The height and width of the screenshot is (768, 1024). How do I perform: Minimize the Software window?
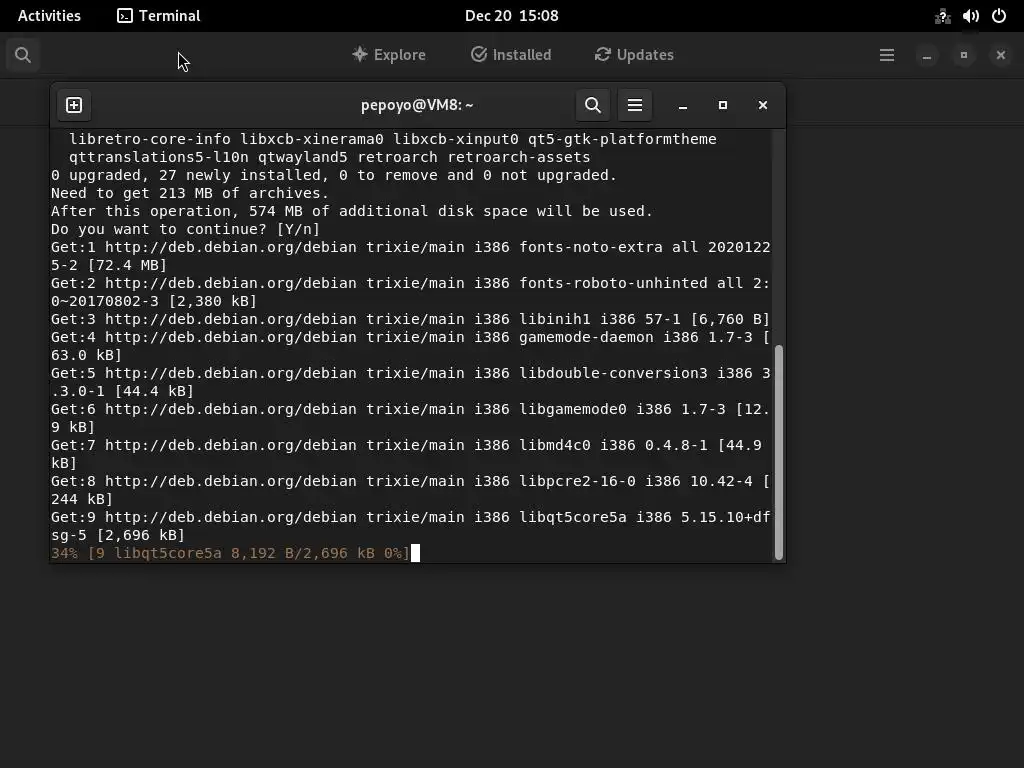click(926, 56)
